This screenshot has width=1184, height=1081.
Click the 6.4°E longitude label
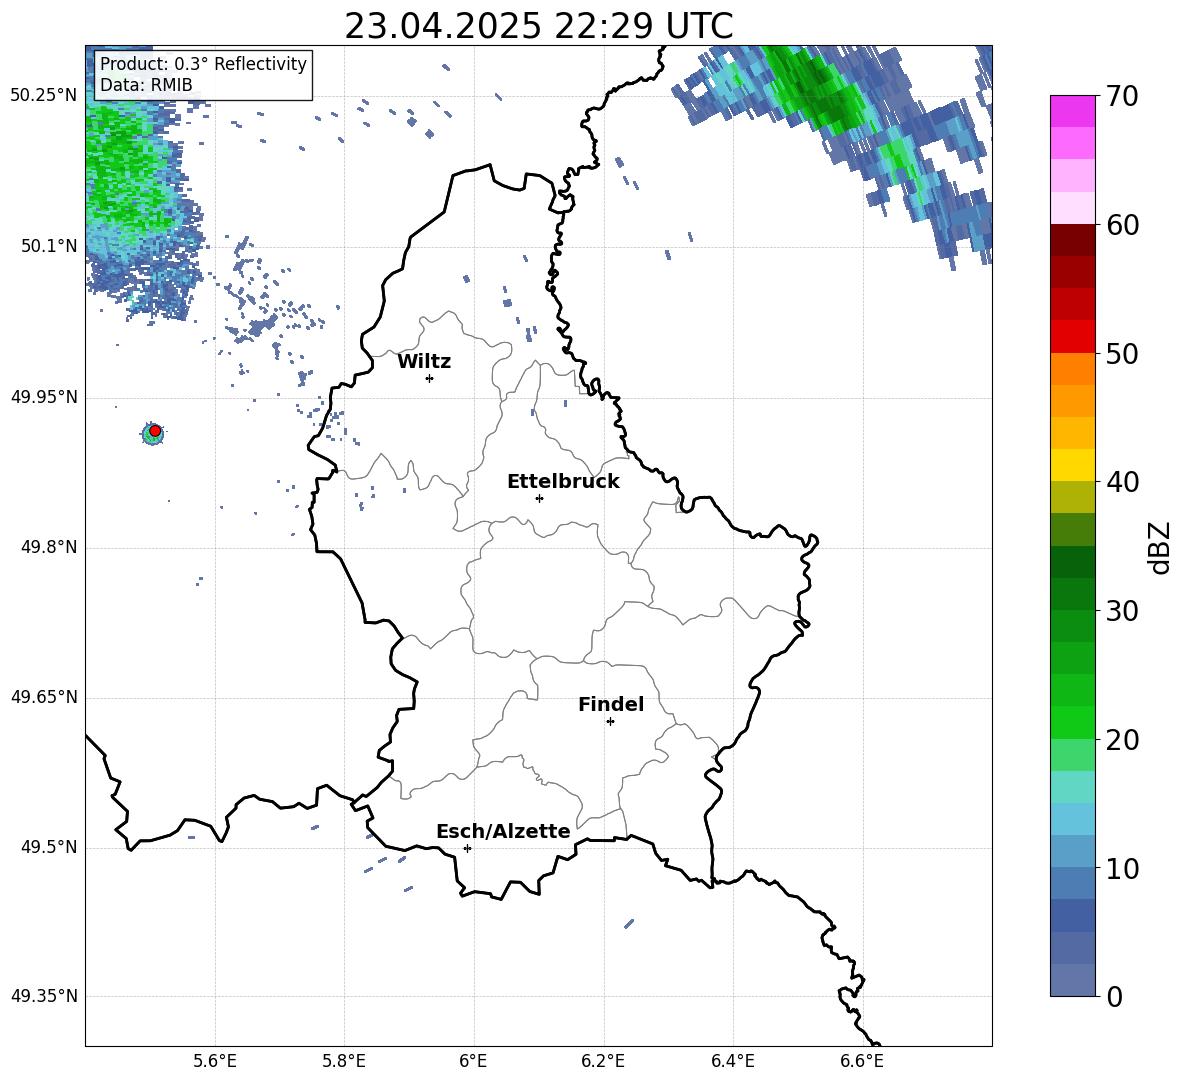tap(732, 1061)
